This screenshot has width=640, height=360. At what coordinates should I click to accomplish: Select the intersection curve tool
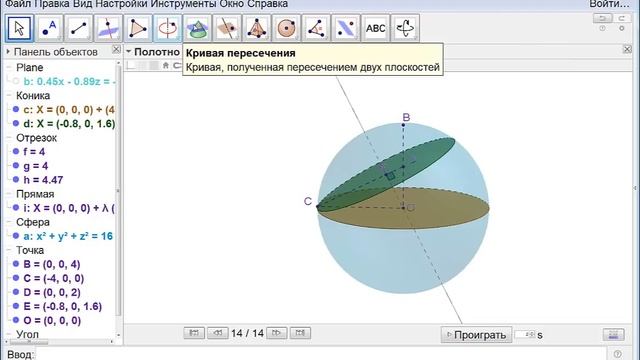pos(197,28)
